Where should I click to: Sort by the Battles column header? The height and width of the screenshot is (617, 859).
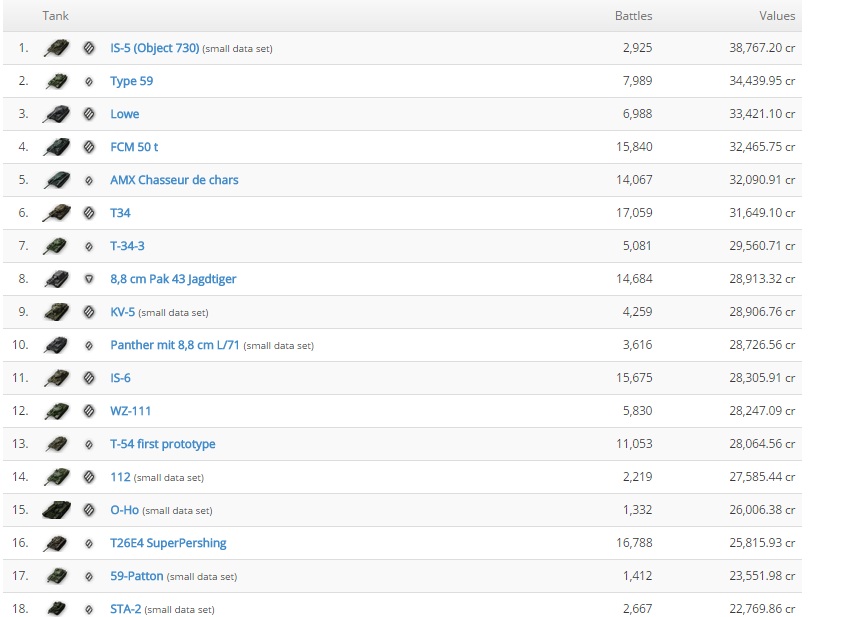pyautogui.click(x=633, y=16)
